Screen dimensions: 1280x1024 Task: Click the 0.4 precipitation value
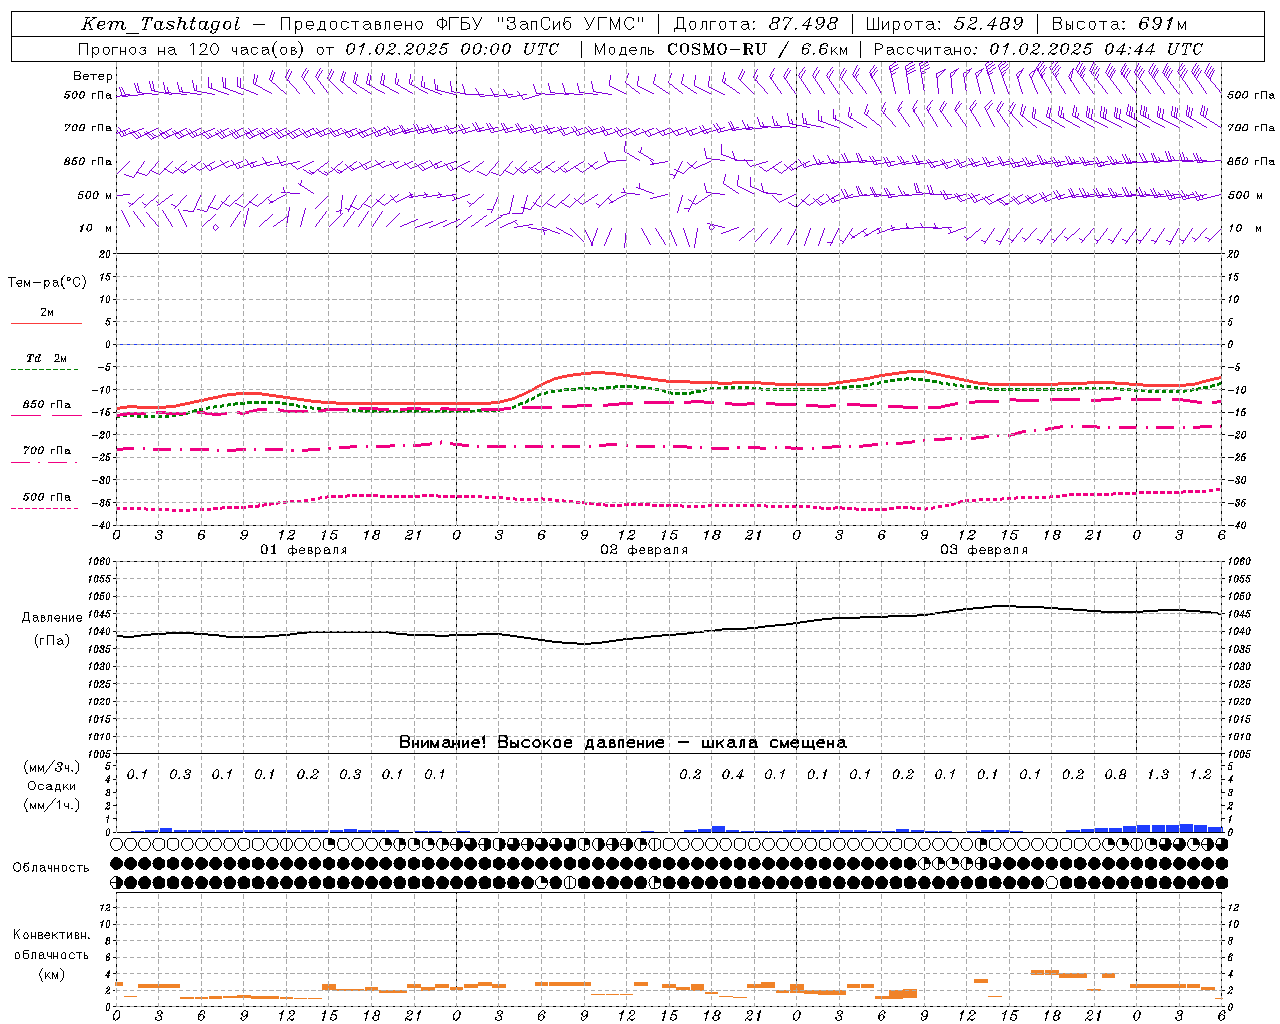pos(733,775)
